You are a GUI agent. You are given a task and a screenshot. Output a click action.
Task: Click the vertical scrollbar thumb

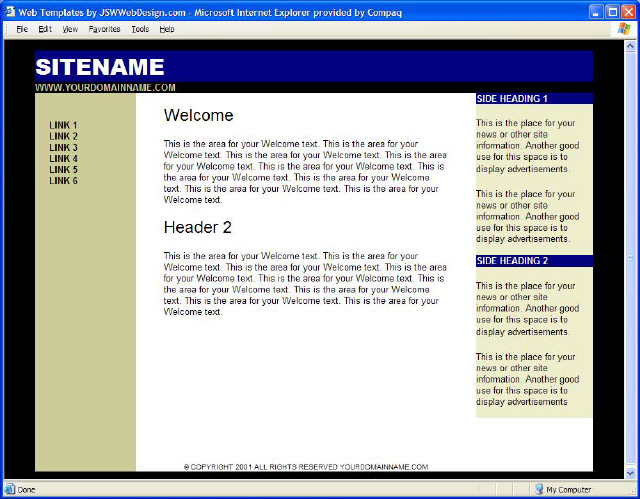[630, 259]
